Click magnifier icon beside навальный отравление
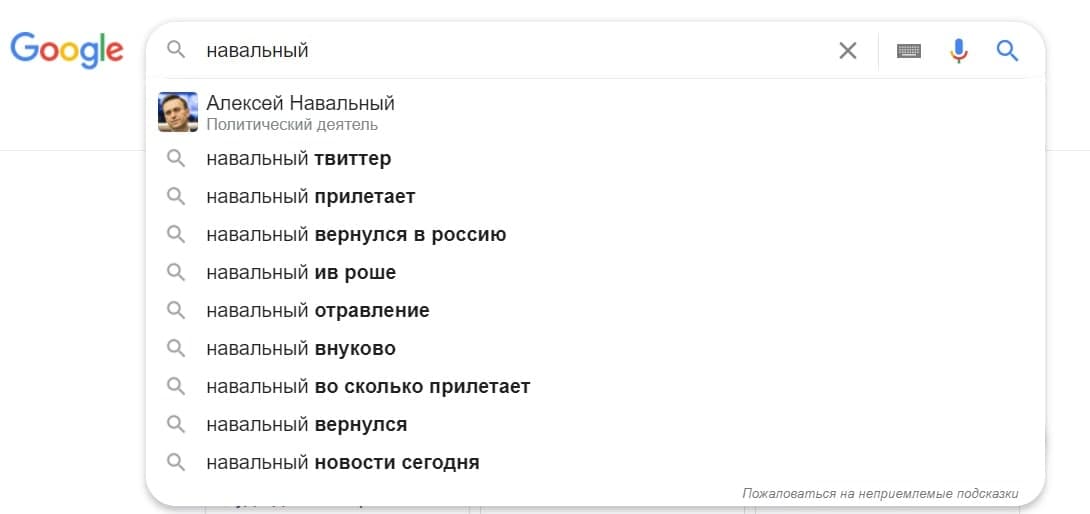The height and width of the screenshot is (514, 1090). tap(177, 310)
